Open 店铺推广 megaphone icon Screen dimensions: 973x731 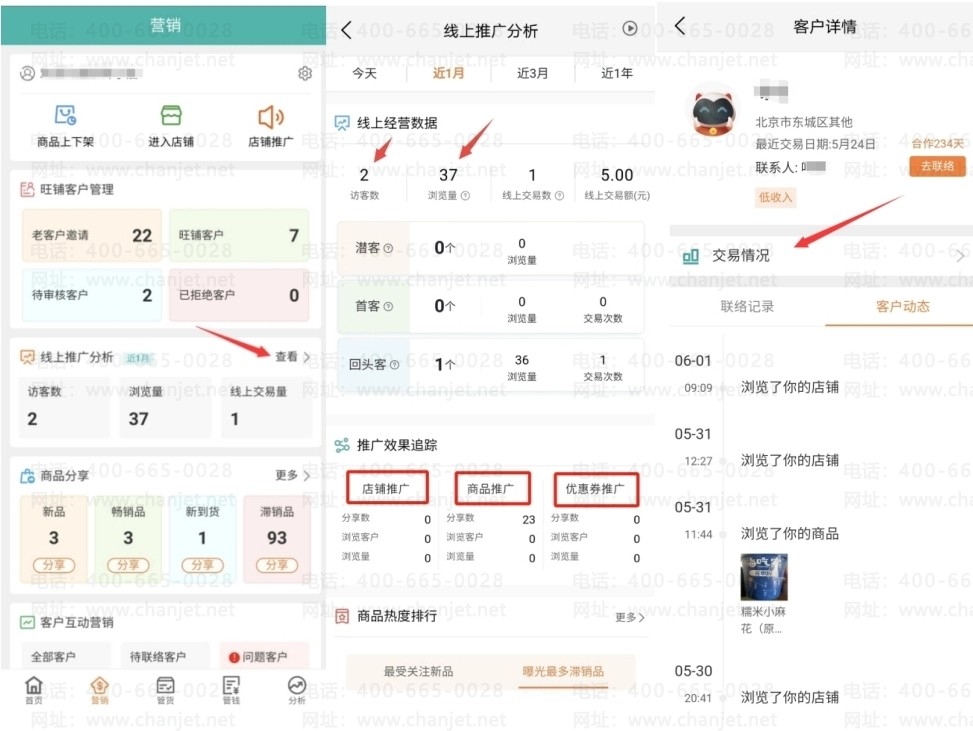point(271,117)
